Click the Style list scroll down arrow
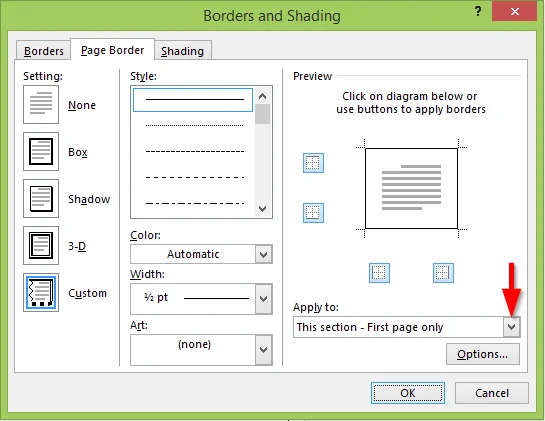This screenshot has height=421, width=545. (x=263, y=209)
